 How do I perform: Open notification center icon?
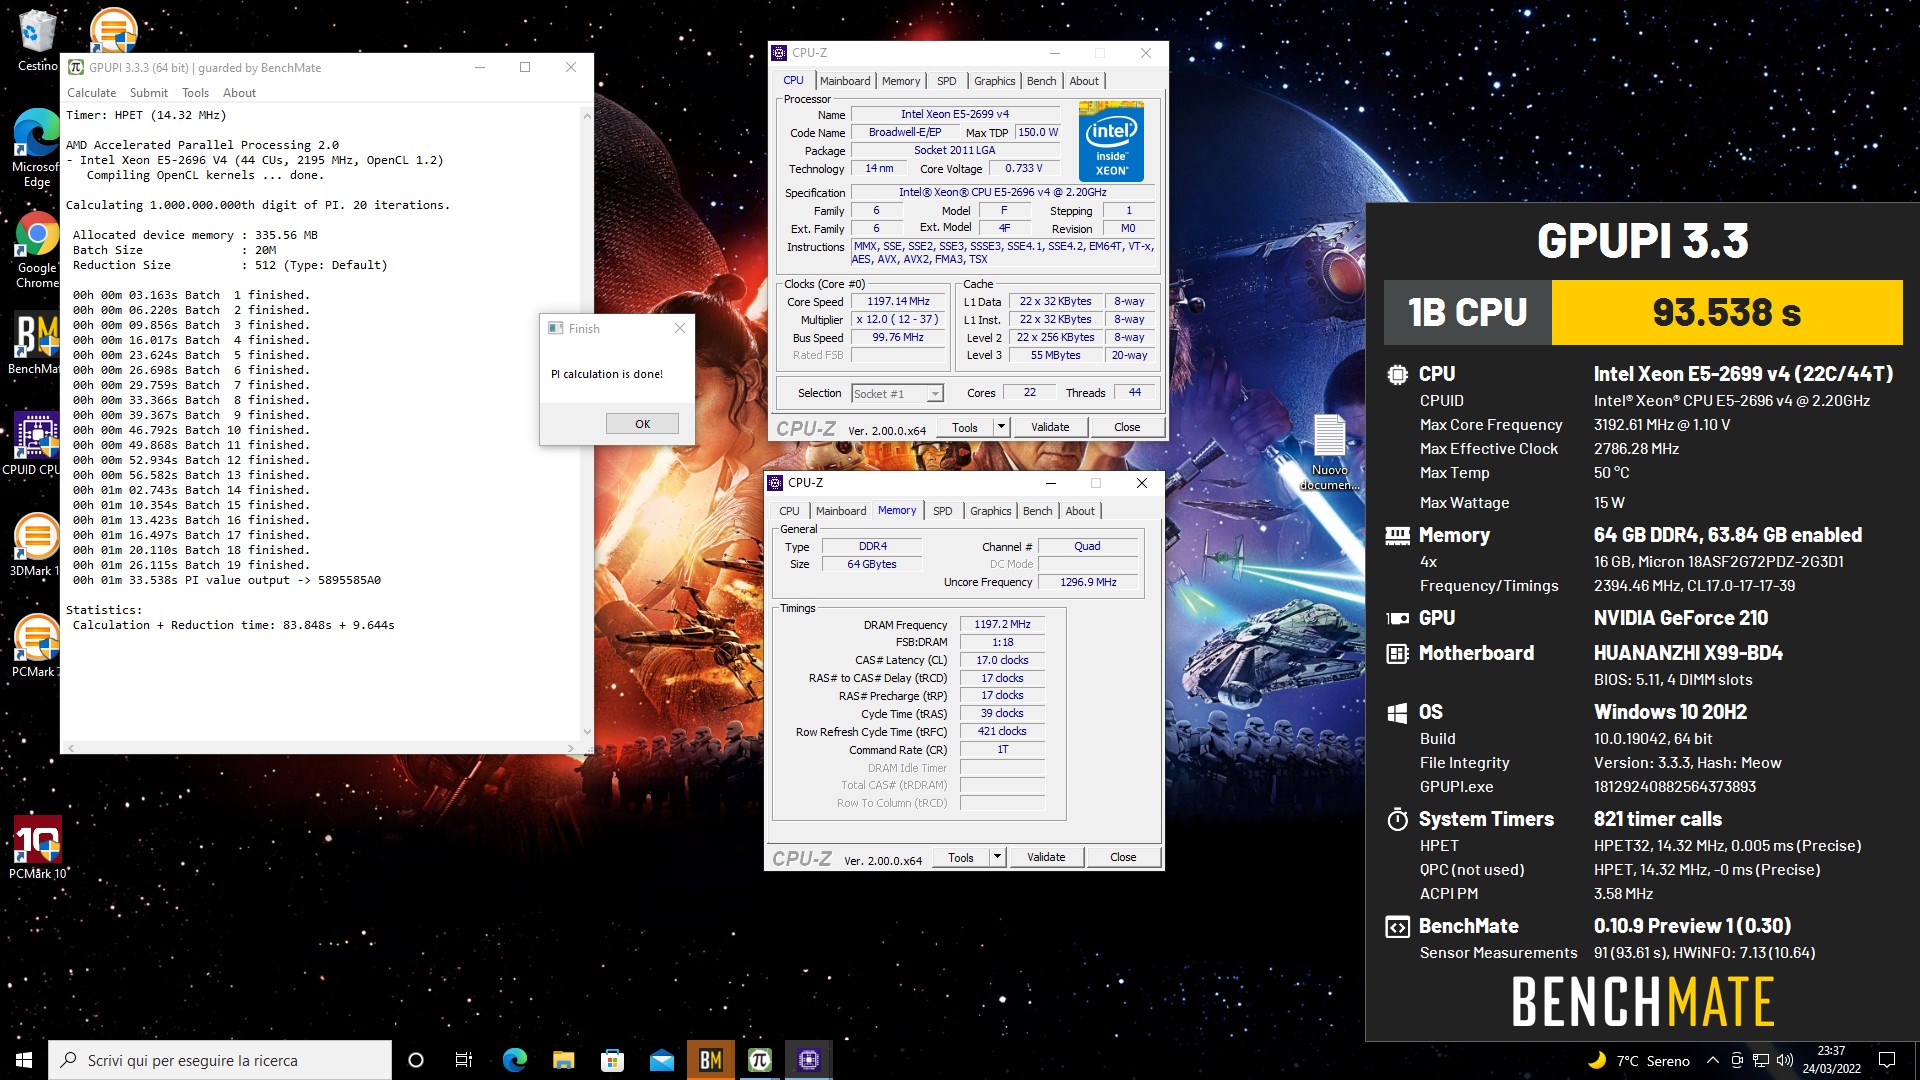click(1887, 1060)
